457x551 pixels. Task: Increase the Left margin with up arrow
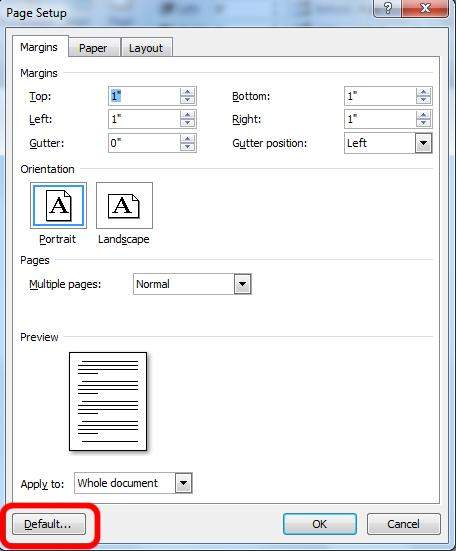point(188,115)
